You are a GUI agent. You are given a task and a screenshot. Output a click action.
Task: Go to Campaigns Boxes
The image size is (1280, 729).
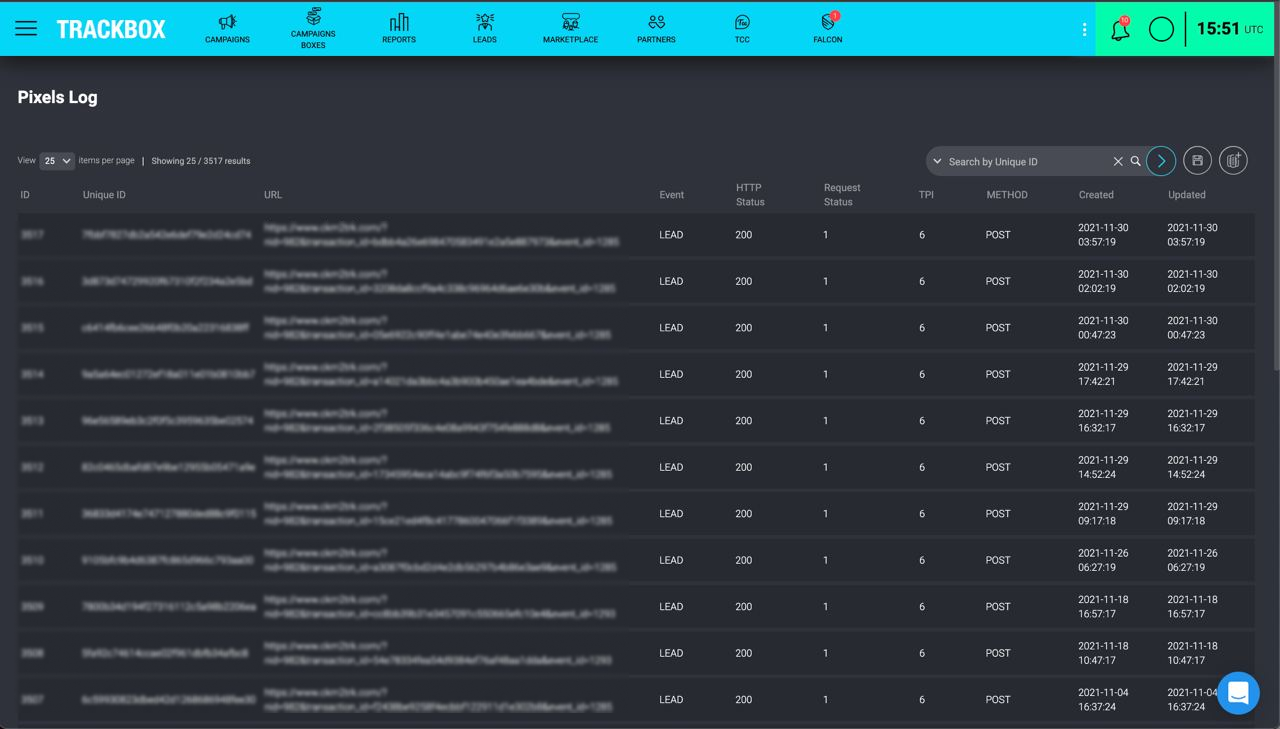click(x=313, y=28)
